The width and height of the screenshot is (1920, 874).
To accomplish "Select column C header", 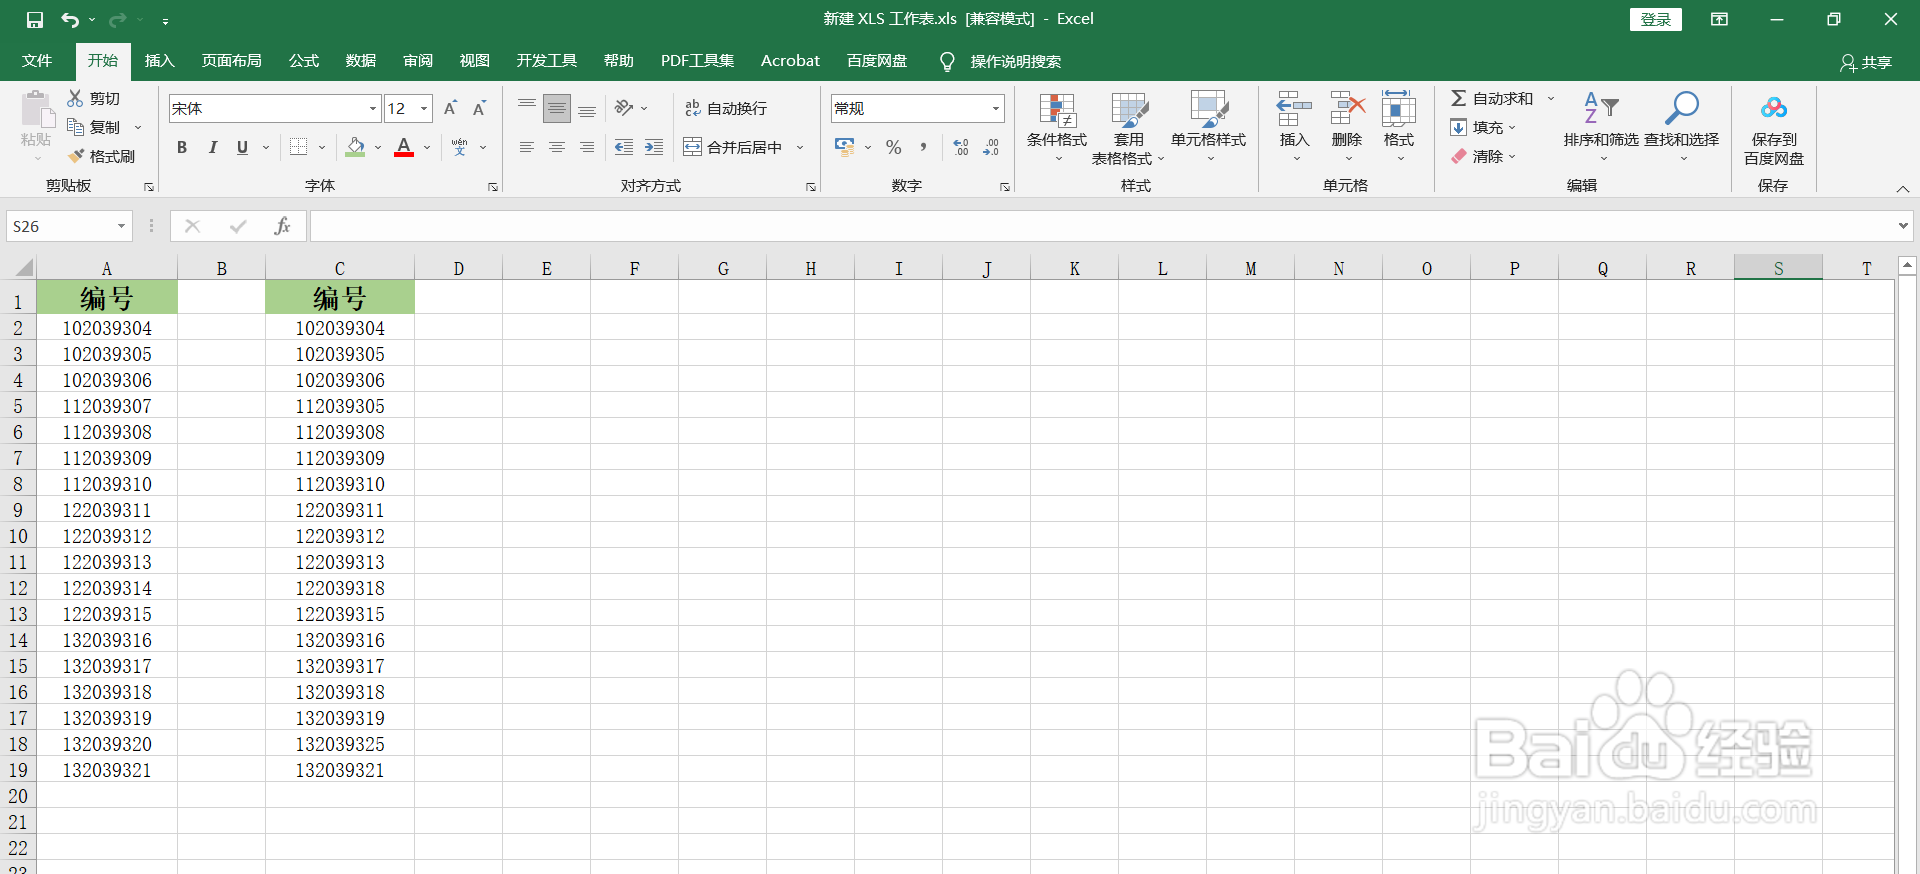I will [340, 268].
